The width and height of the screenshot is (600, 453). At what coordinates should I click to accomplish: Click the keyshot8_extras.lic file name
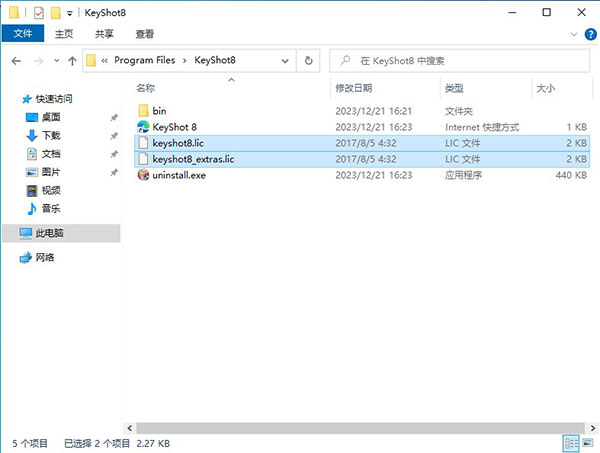pyautogui.click(x=193, y=159)
